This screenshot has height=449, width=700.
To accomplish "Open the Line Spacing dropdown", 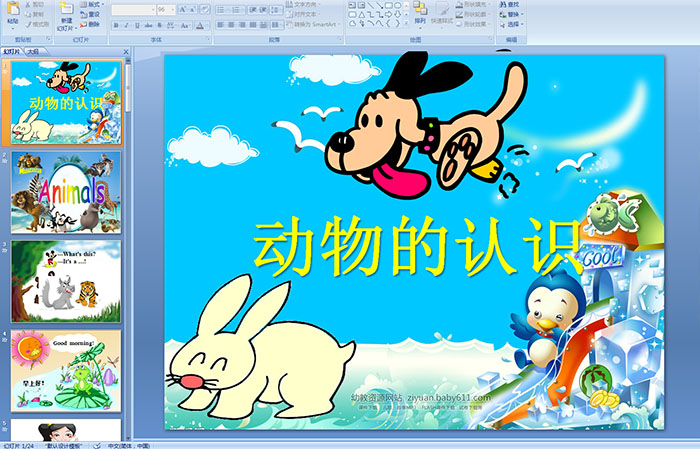I will click(276, 10).
